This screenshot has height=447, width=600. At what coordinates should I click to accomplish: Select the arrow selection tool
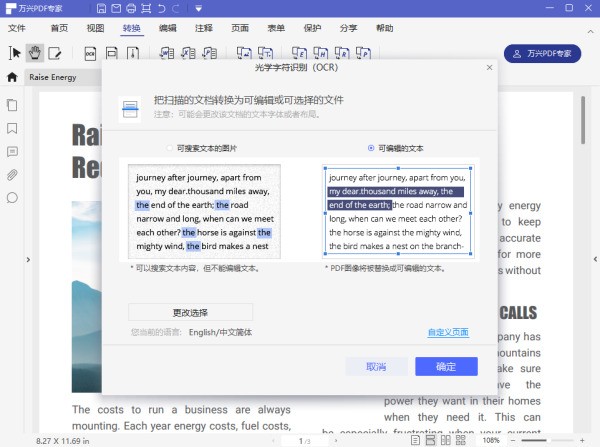click(x=15, y=52)
